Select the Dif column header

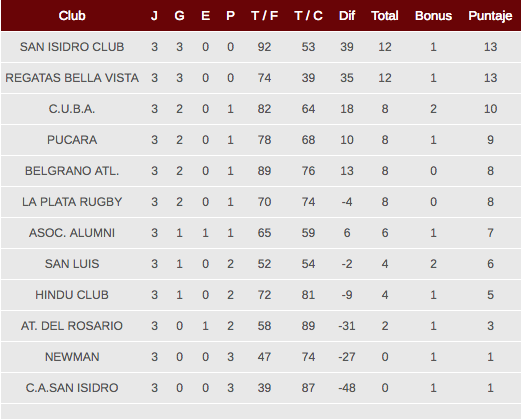coord(347,16)
